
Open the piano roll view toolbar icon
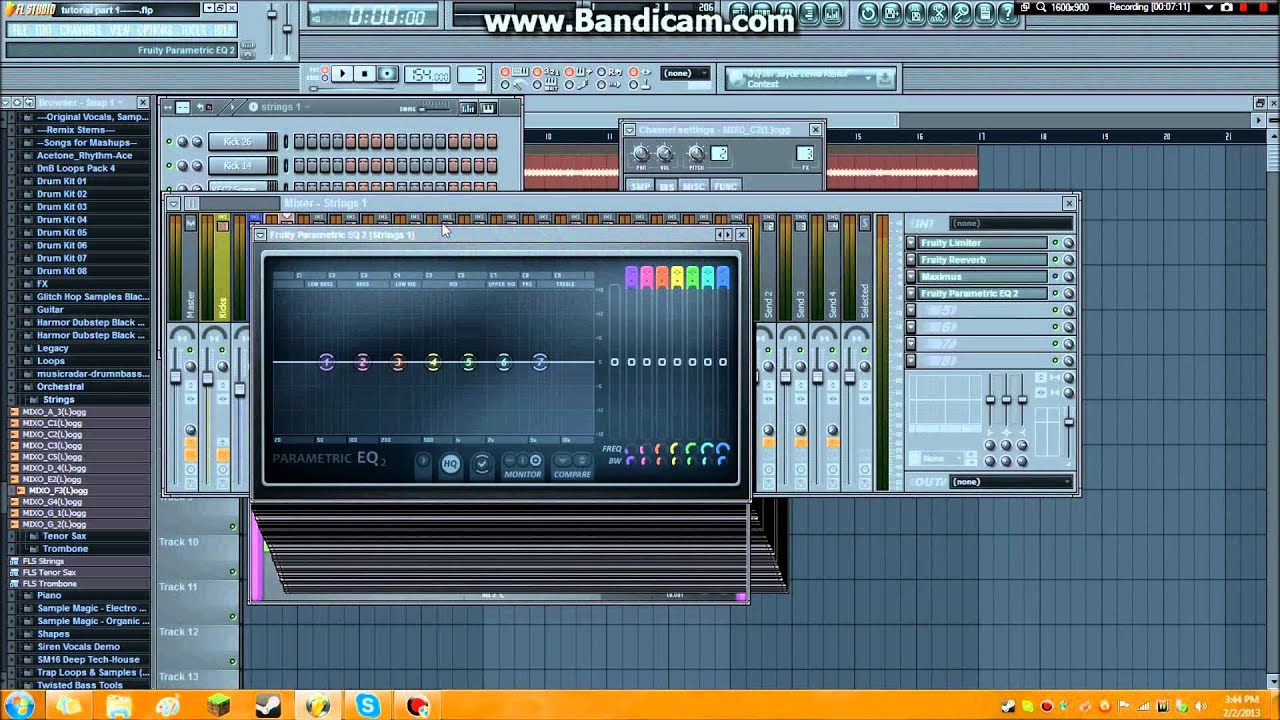tap(785, 14)
